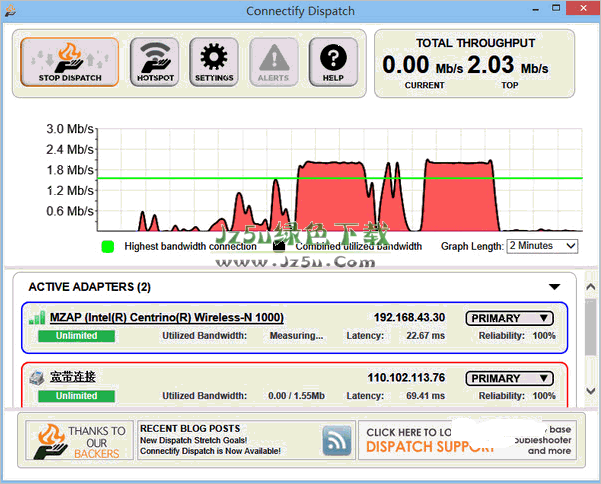Screen dimensions: 601x484
Task: Click the MZAP Reliability 100% value
Action: tap(544, 336)
